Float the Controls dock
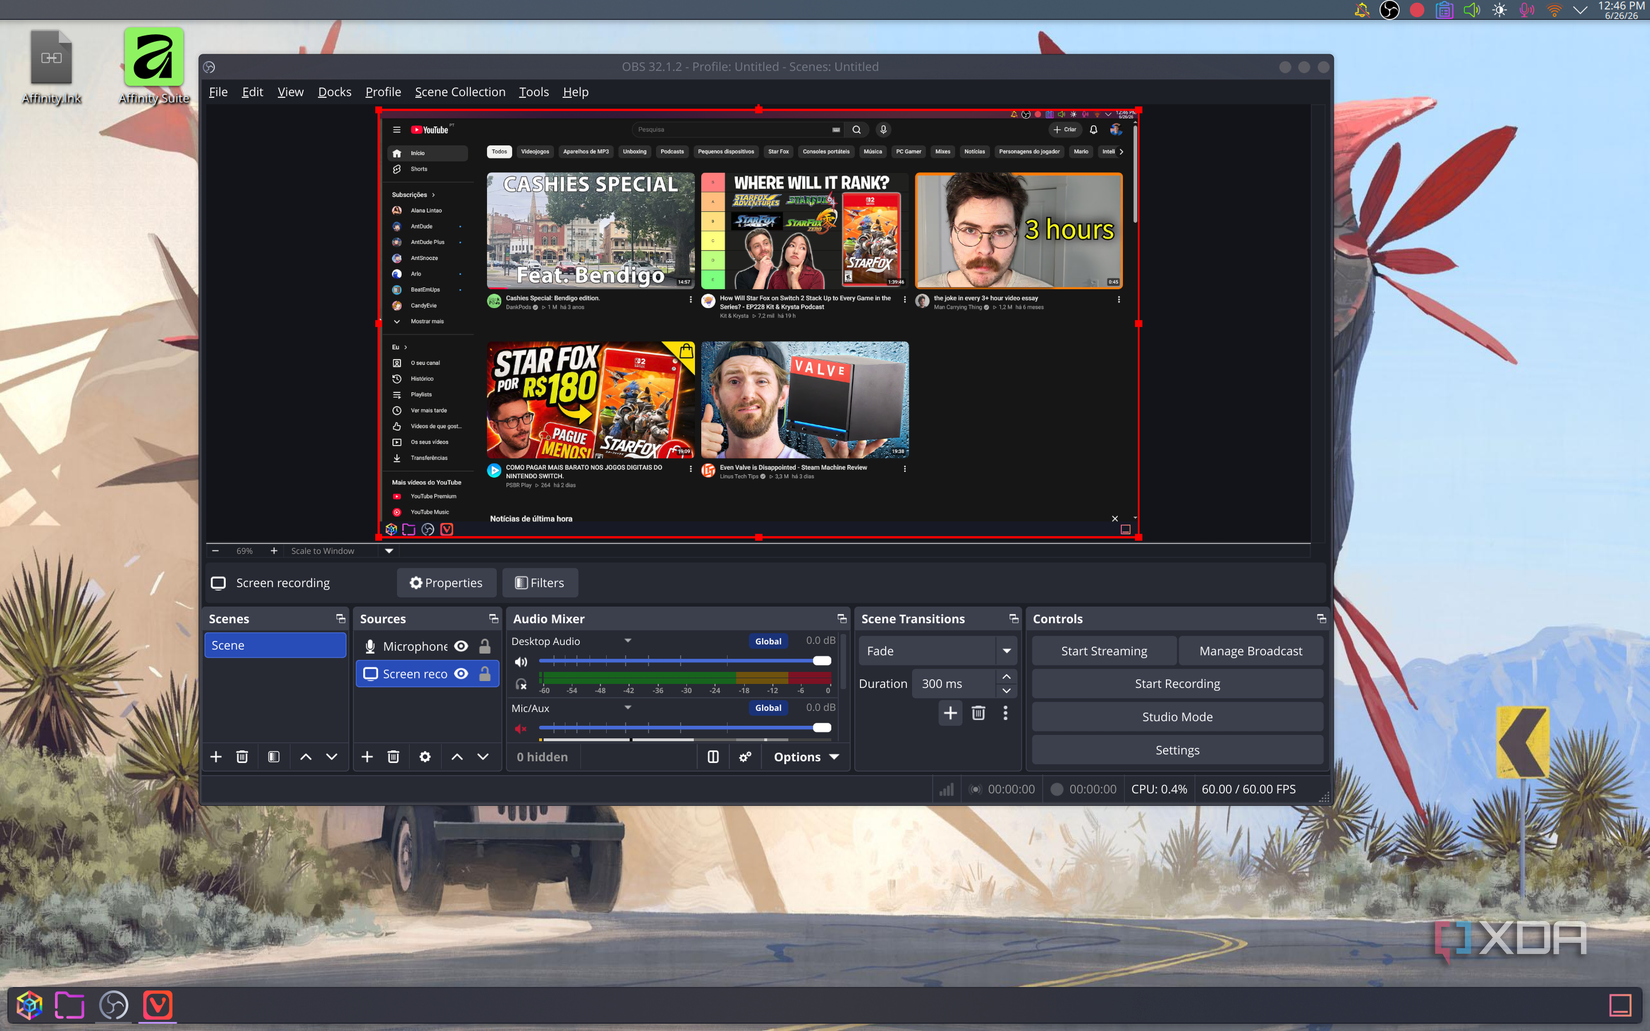Viewport: 1650px width, 1031px height. point(1321,619)
